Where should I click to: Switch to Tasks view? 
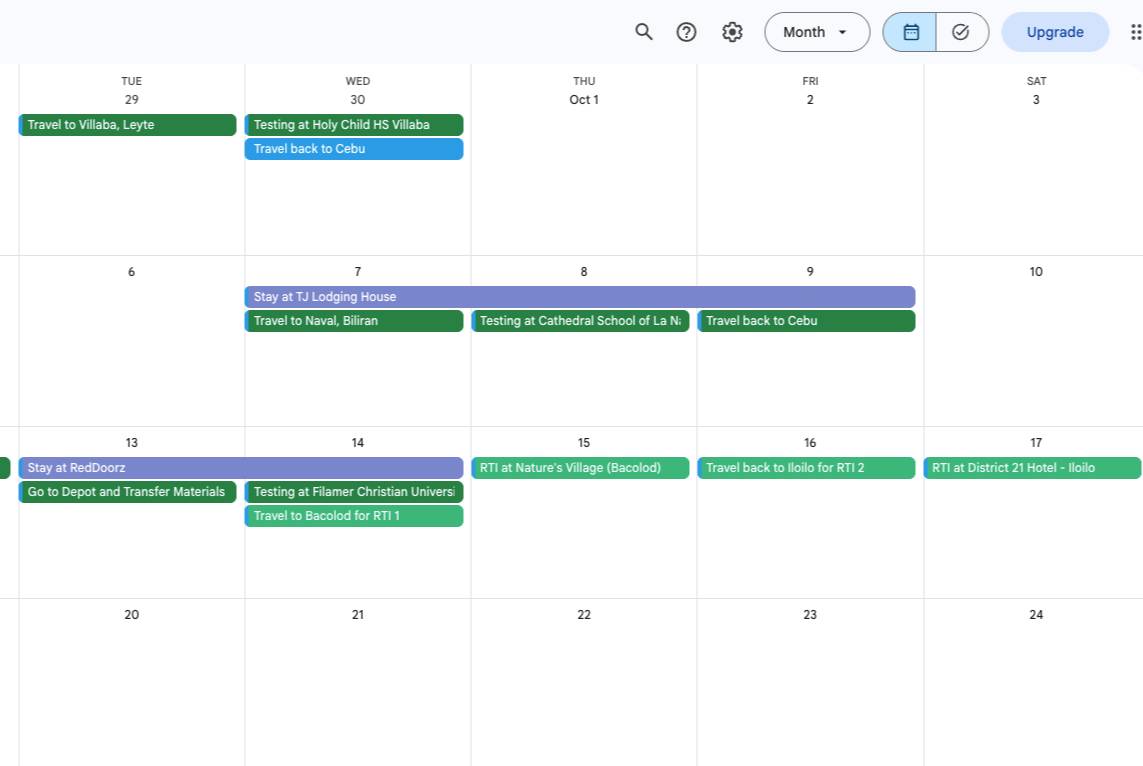962,32
